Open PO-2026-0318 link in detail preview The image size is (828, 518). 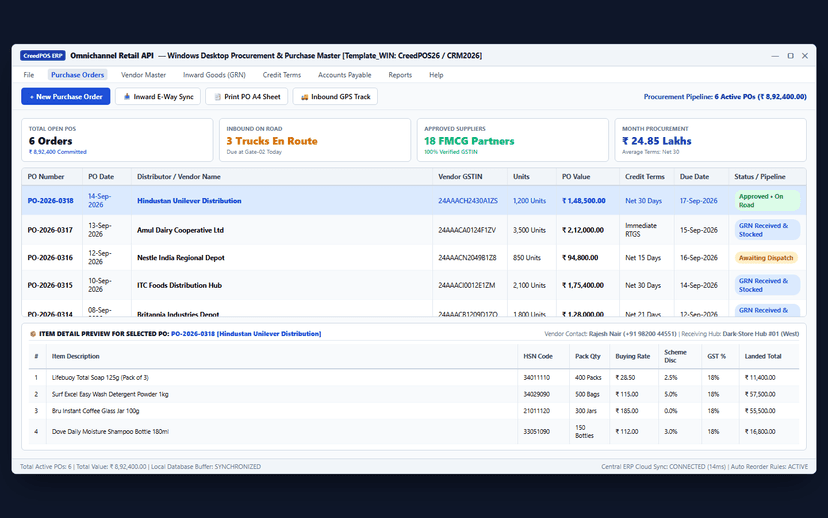[193, 334]
